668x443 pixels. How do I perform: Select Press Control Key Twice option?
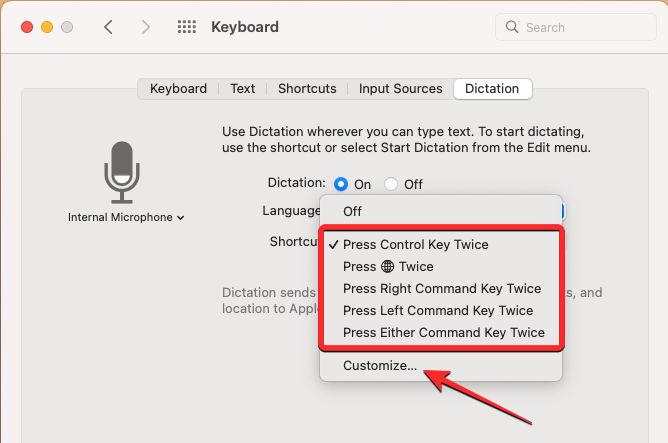(415, 244)
